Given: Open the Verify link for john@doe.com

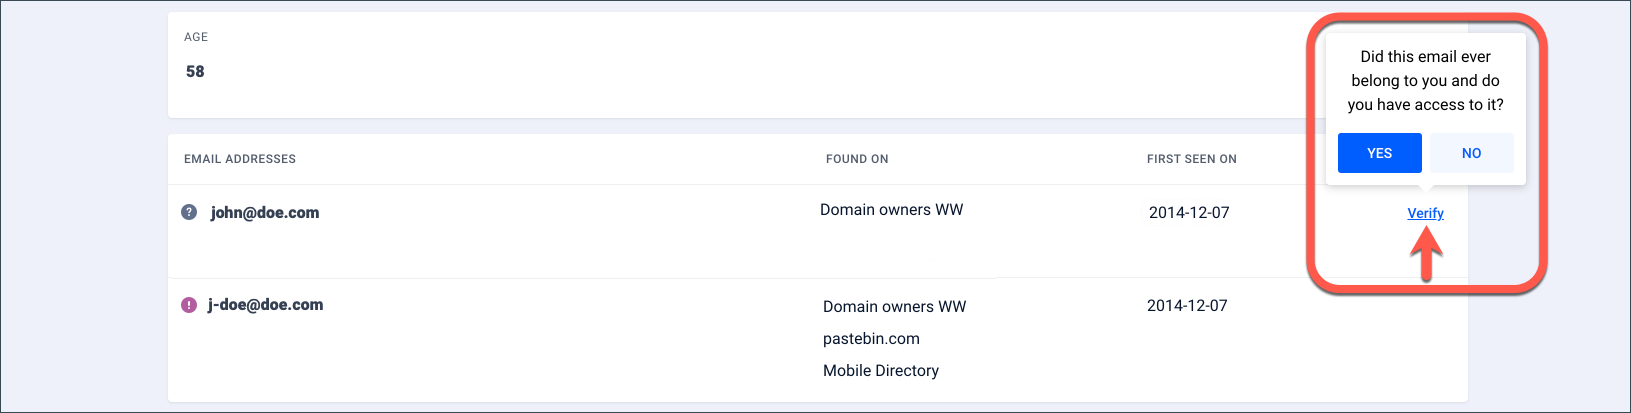Looking at the screenshot, I should click(x=1425, y=213).
